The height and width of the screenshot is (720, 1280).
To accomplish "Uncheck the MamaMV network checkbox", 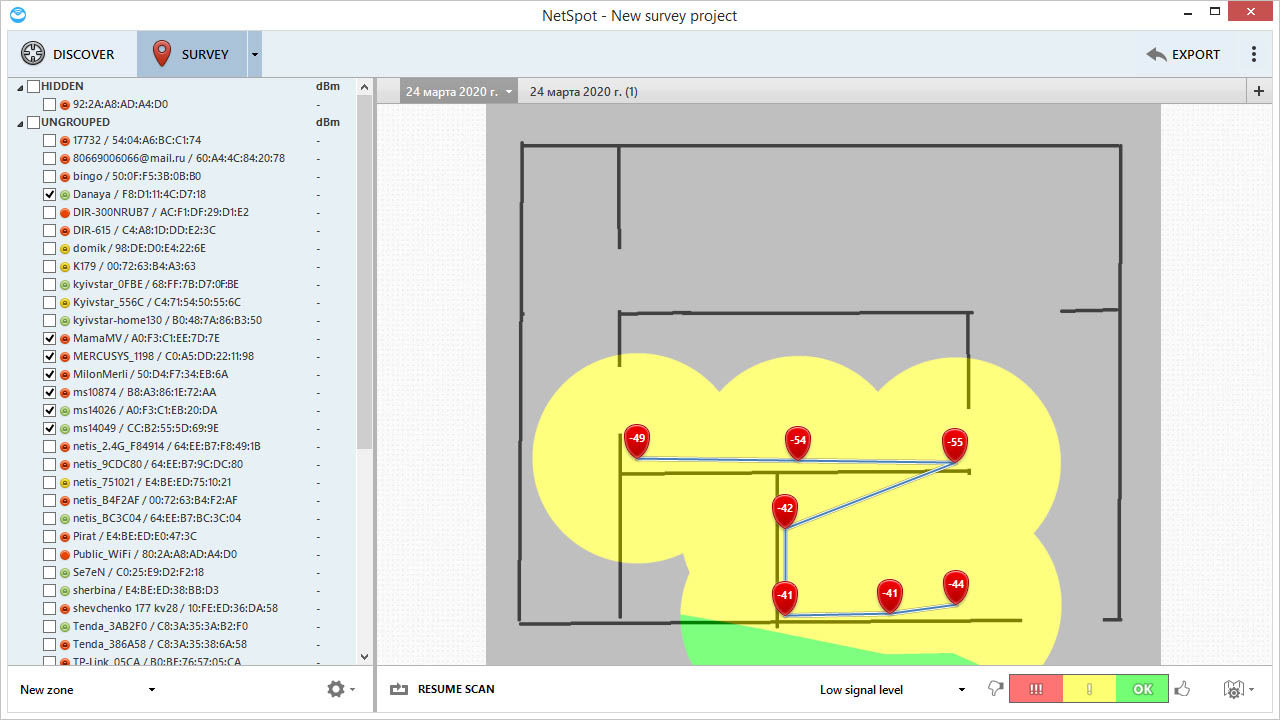I will [x=50, y=338].
